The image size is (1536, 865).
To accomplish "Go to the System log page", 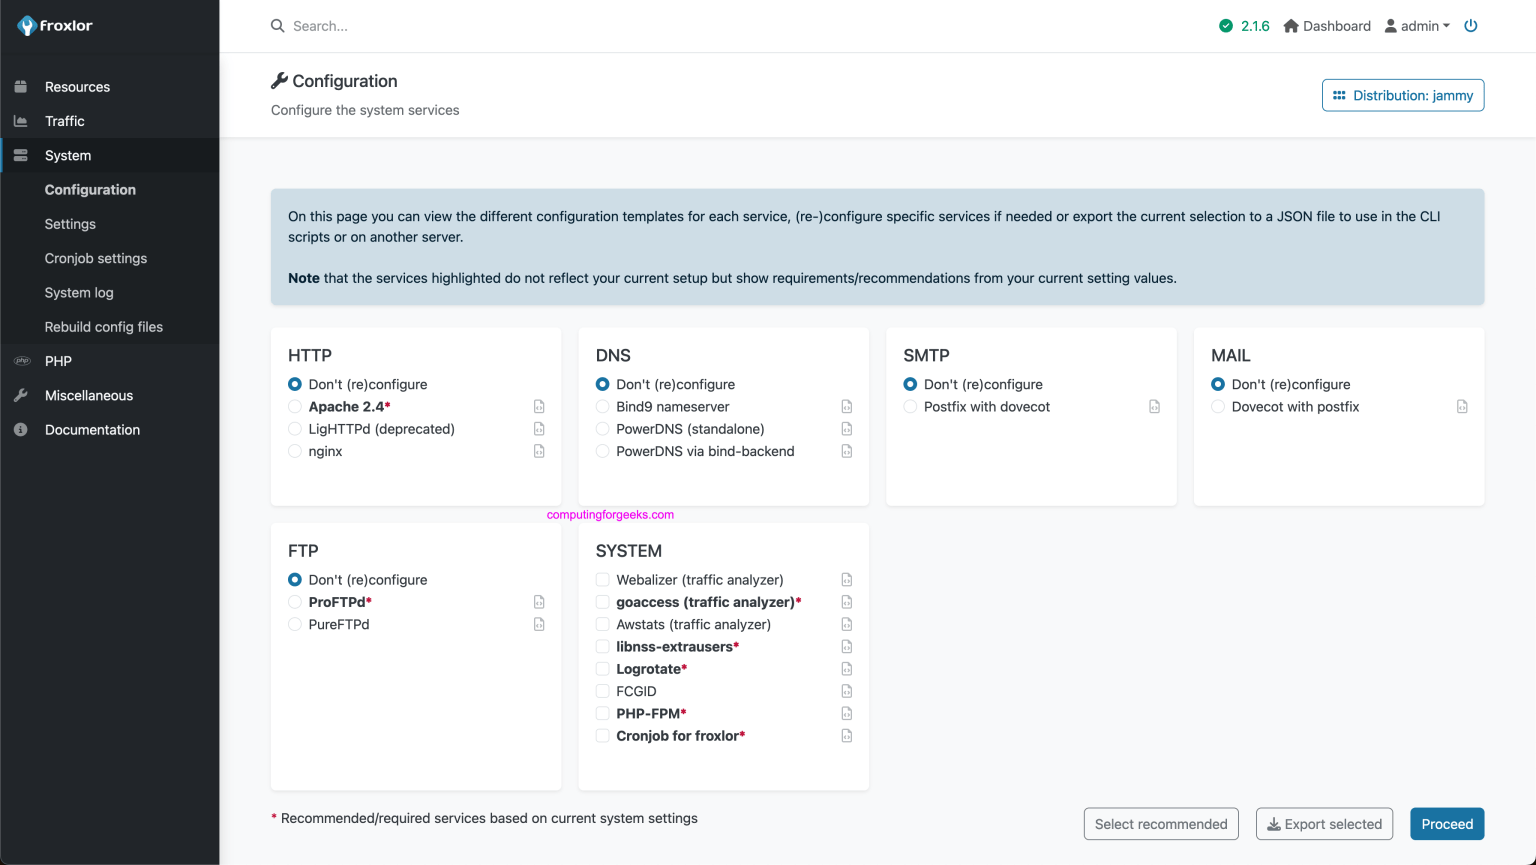I will coord(78,292).
